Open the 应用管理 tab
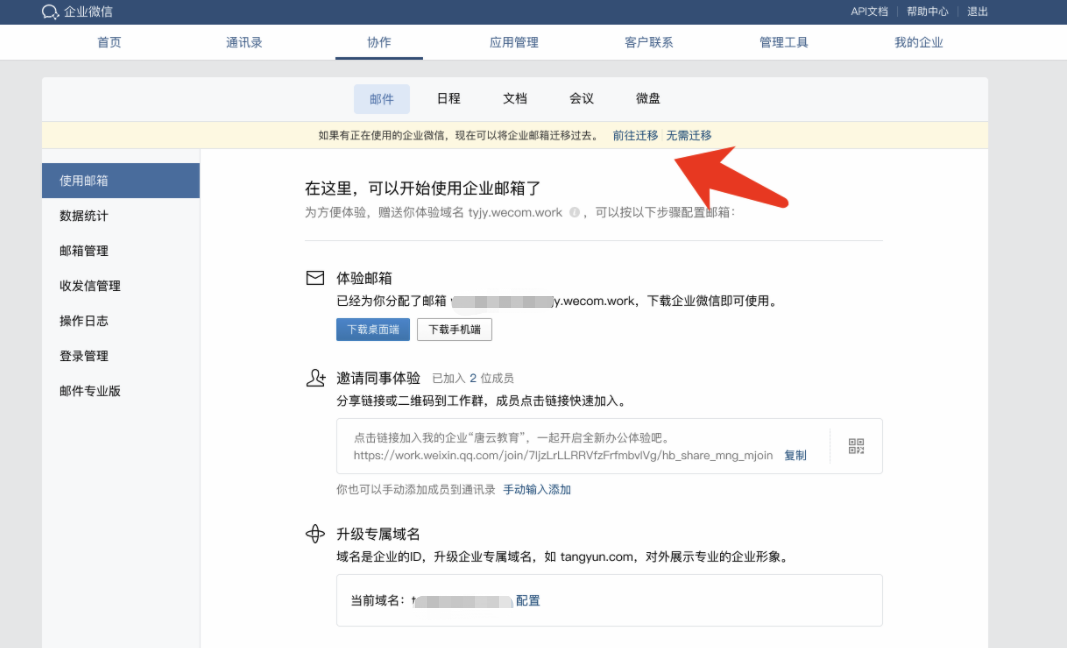 514,42
